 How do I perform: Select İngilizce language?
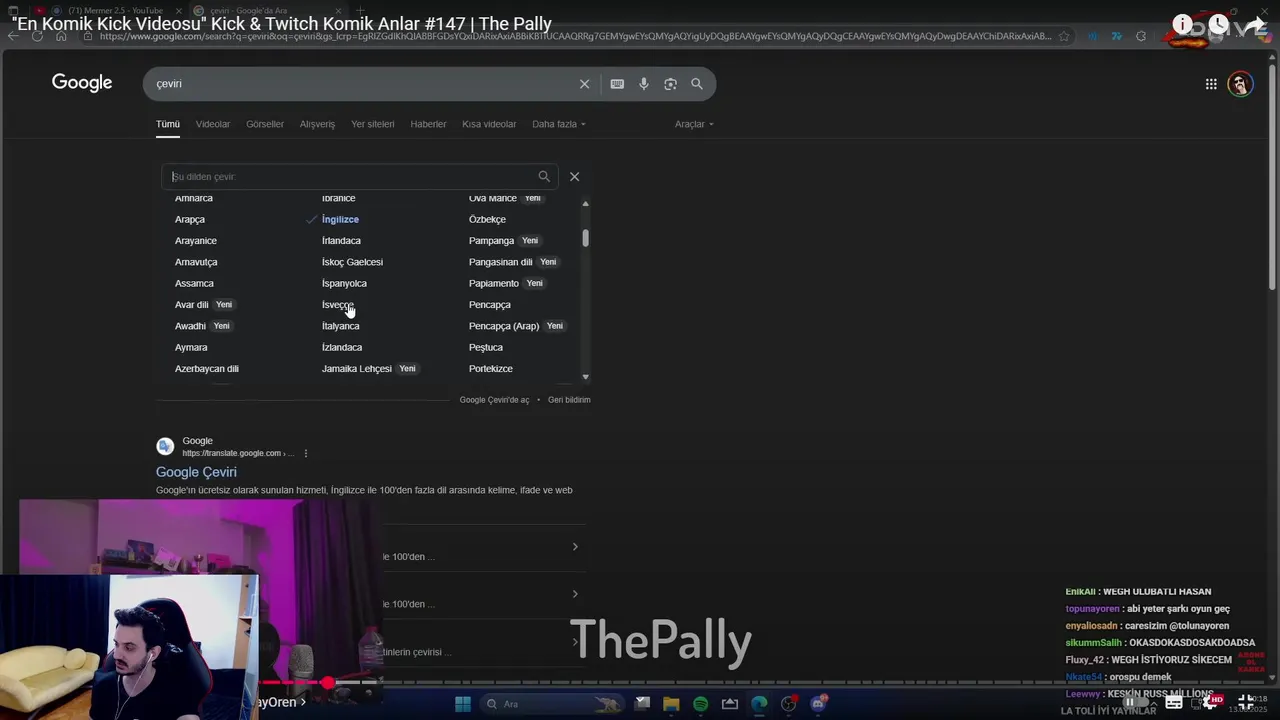pyautogui.click(x=340, y=219)
